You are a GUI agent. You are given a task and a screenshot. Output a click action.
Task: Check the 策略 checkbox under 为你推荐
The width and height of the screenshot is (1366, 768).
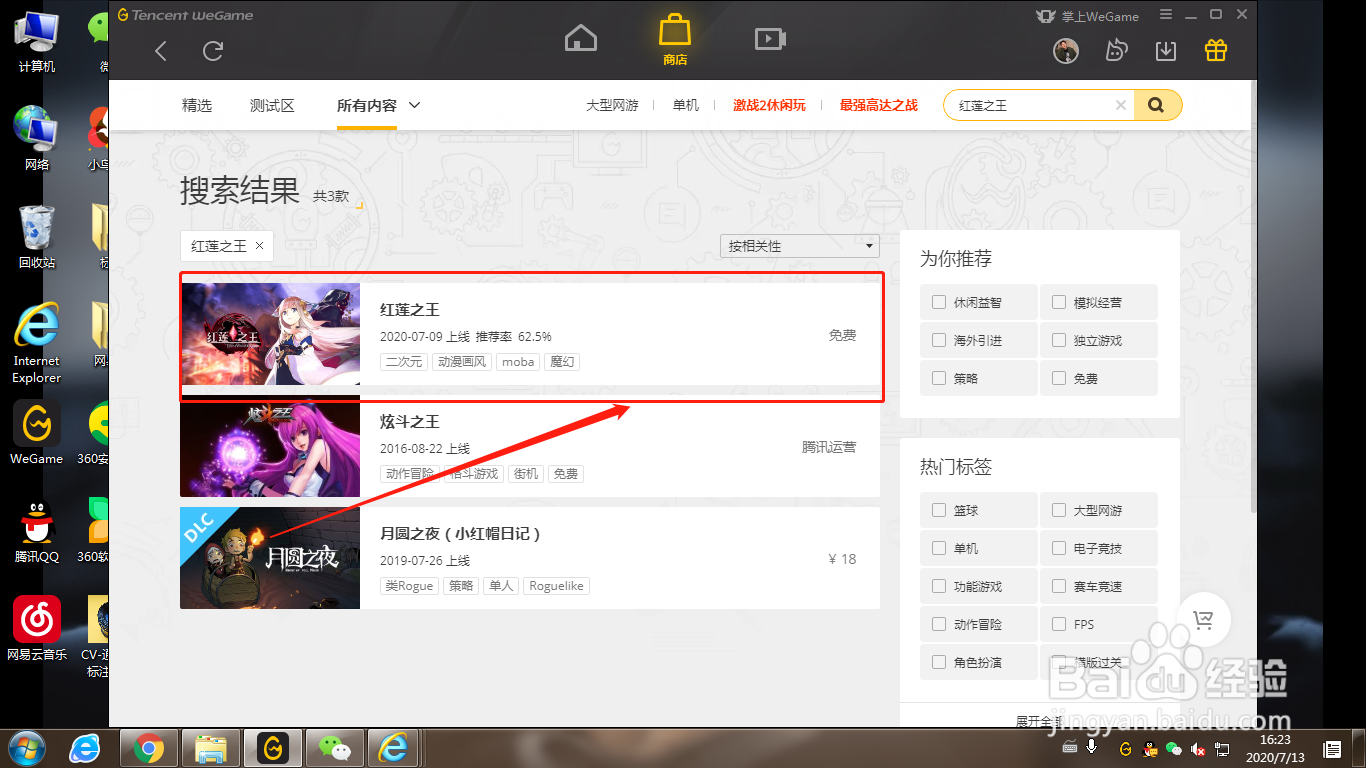tap(938, 378)
